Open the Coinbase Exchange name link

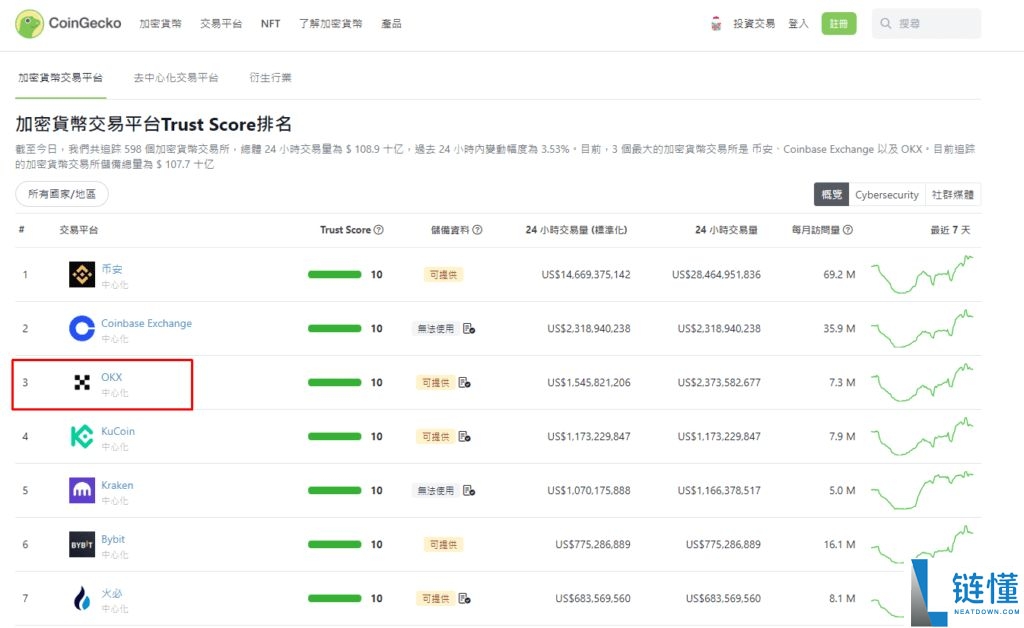click(146, 323)
